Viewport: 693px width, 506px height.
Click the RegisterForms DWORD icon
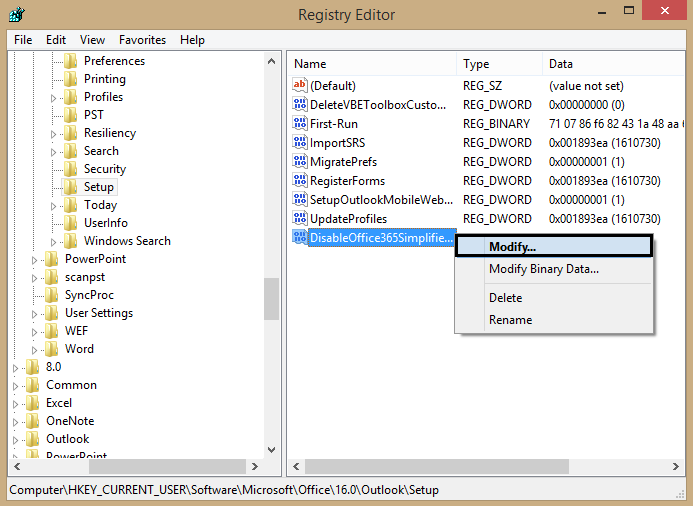click(300, 180)
